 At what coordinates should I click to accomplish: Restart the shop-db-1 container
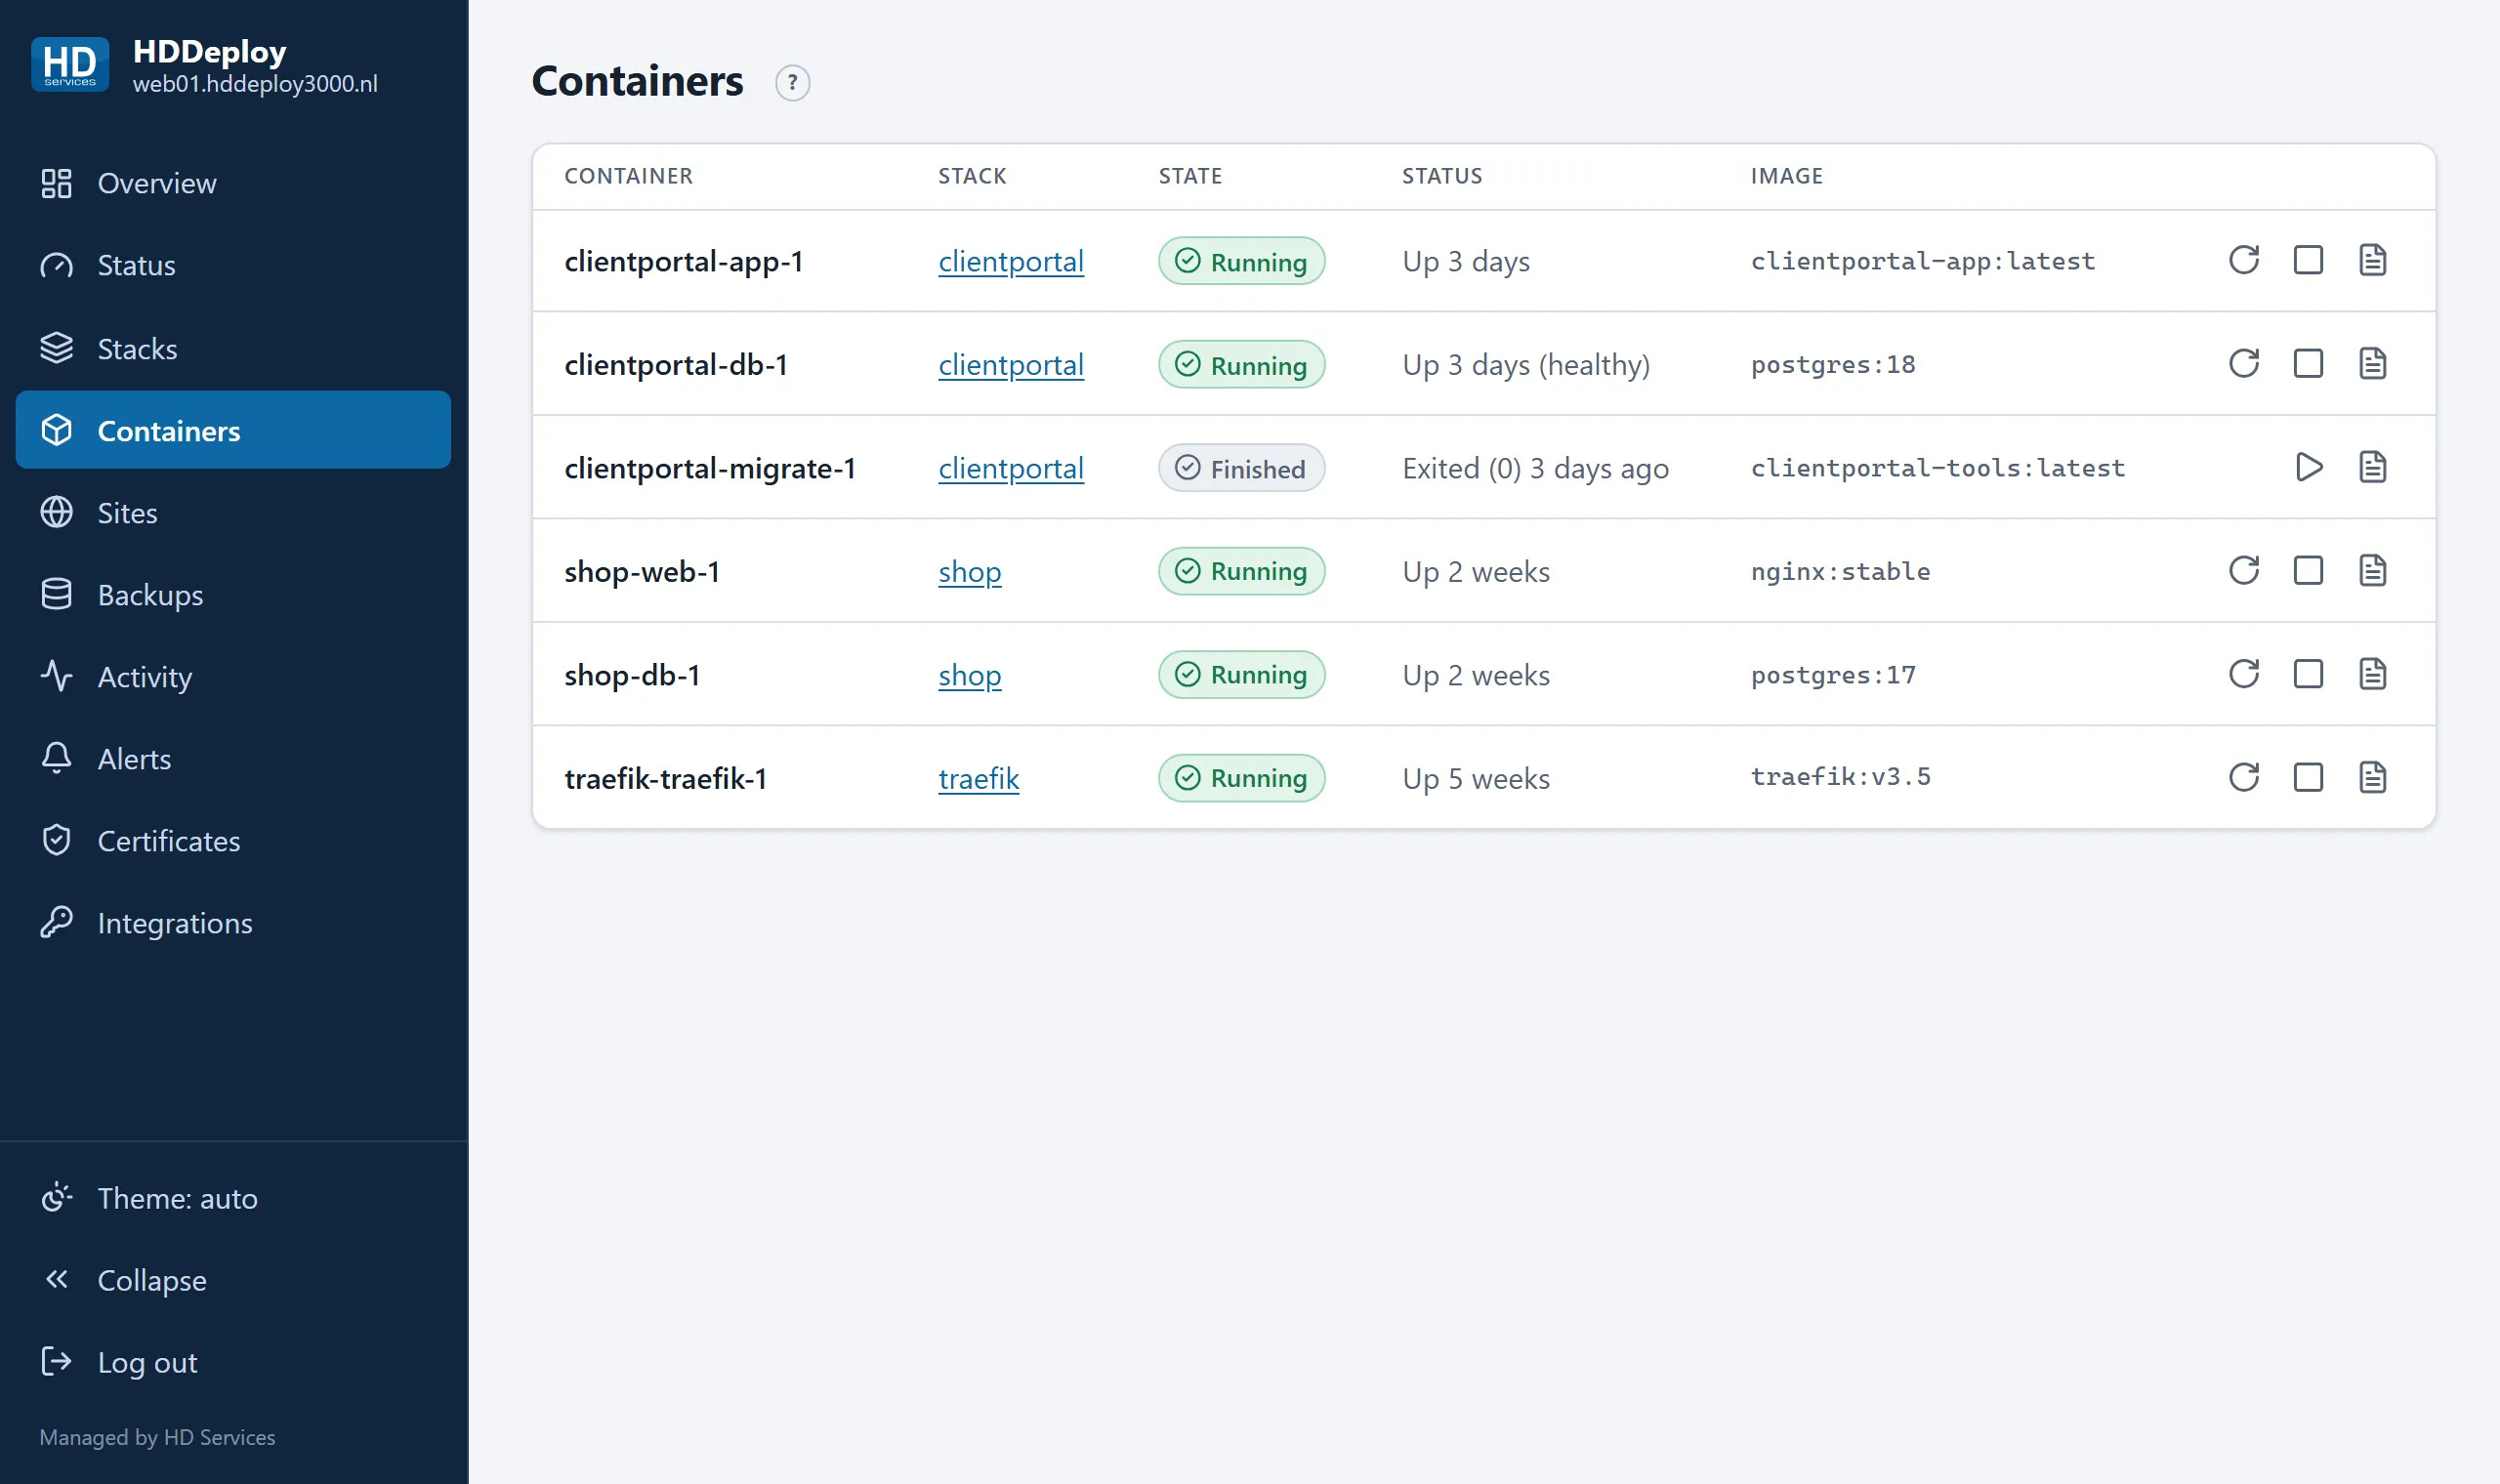point(2243,674)
